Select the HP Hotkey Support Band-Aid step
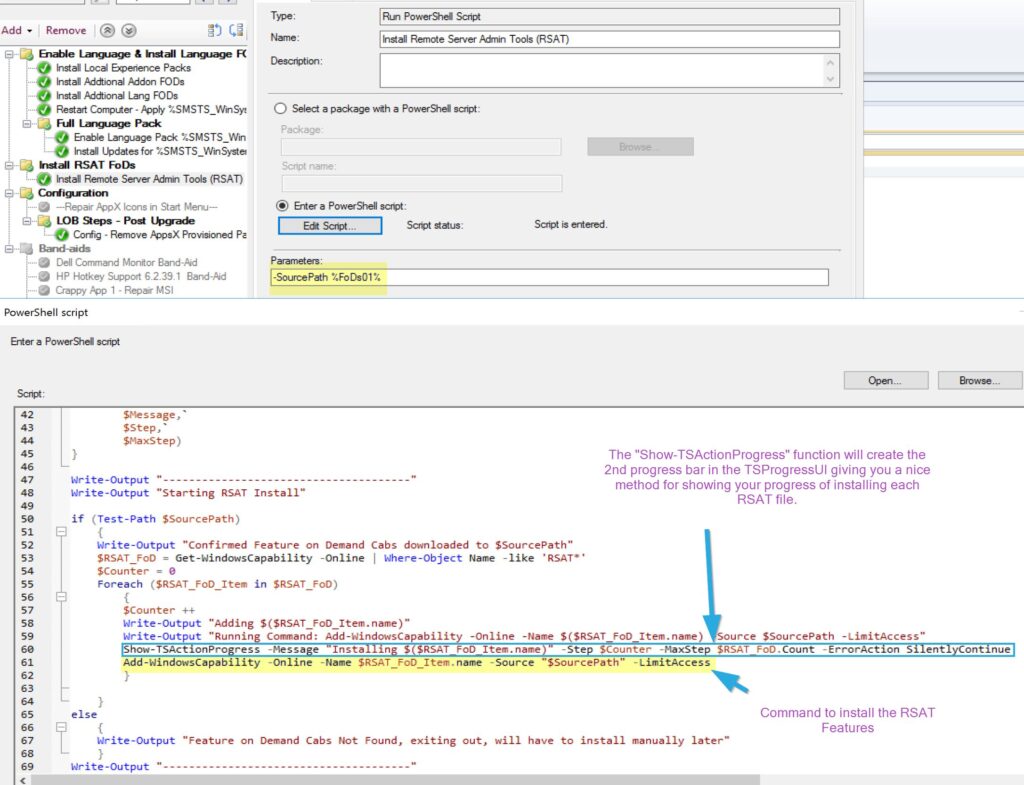Screen dimensions: 1024x785 click(140, 276)
